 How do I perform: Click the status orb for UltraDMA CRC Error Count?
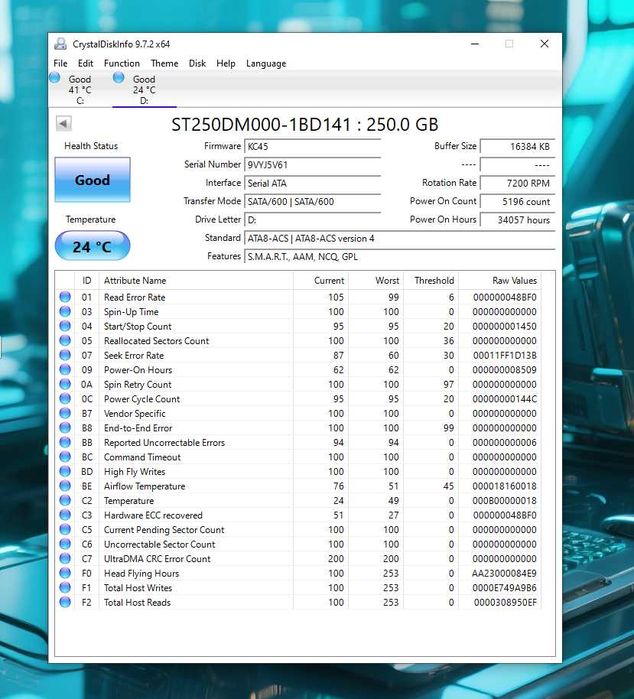(x=65, y=559)
